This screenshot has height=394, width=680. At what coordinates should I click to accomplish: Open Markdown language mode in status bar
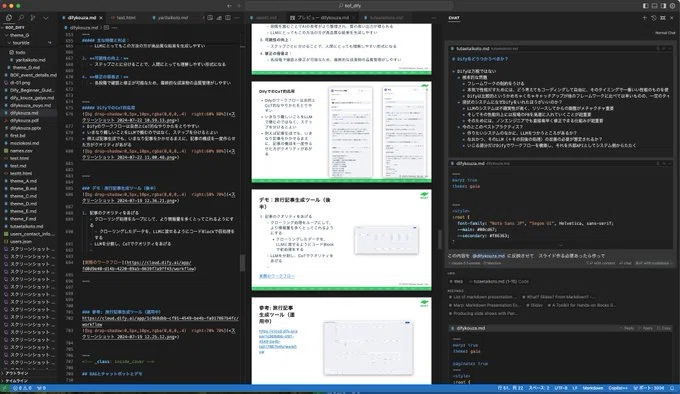[593, 388]
